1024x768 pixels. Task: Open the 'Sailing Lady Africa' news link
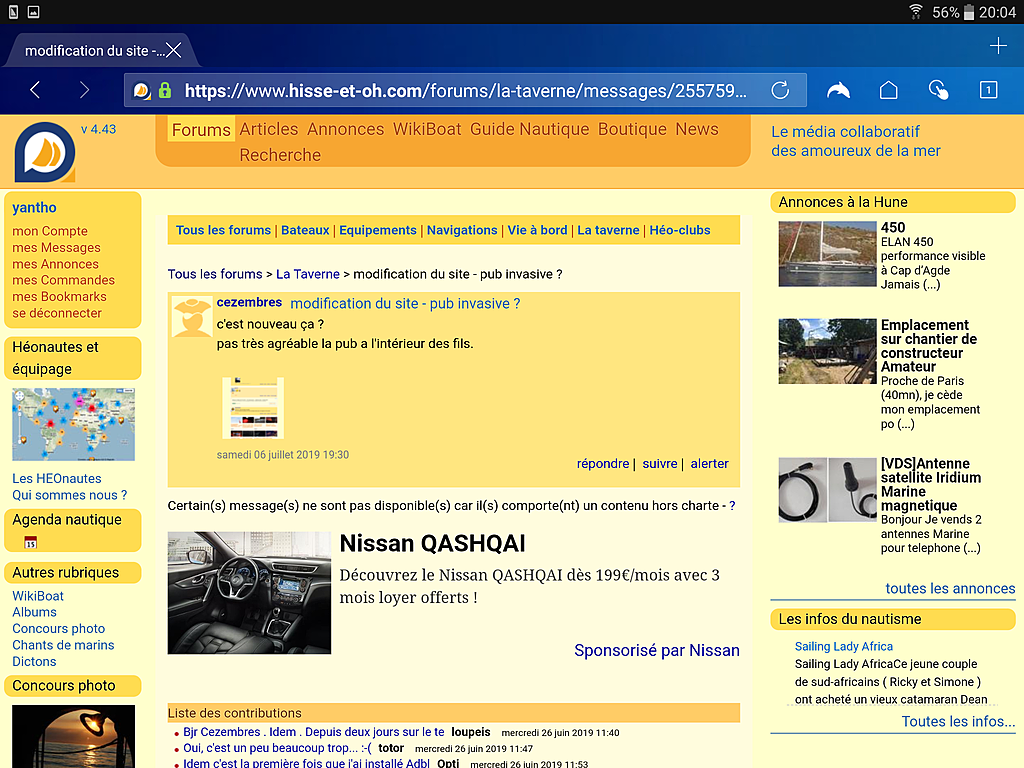coord(844,647)
